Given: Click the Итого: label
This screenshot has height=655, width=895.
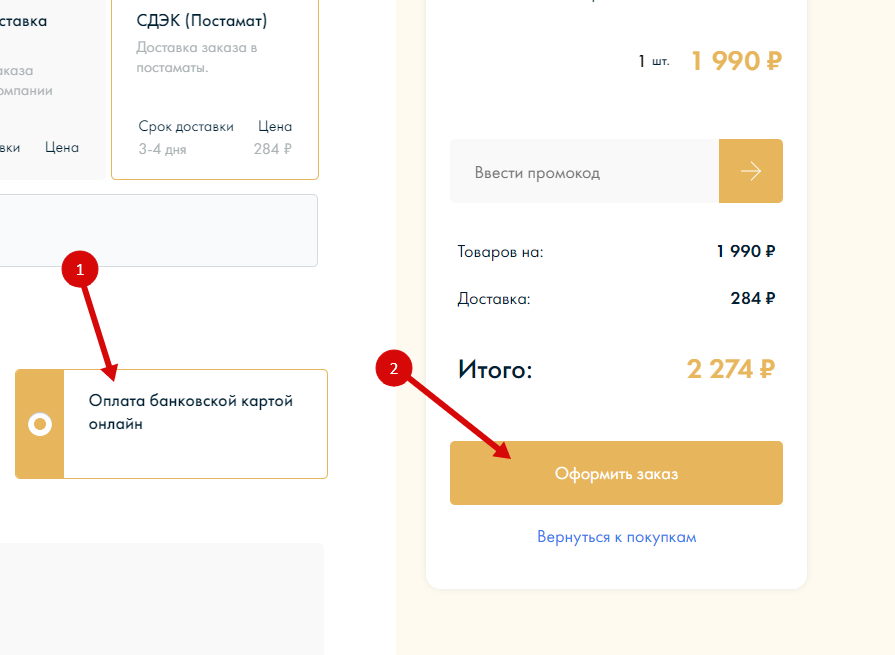Looking at the screenshot, I should [495, 370].
